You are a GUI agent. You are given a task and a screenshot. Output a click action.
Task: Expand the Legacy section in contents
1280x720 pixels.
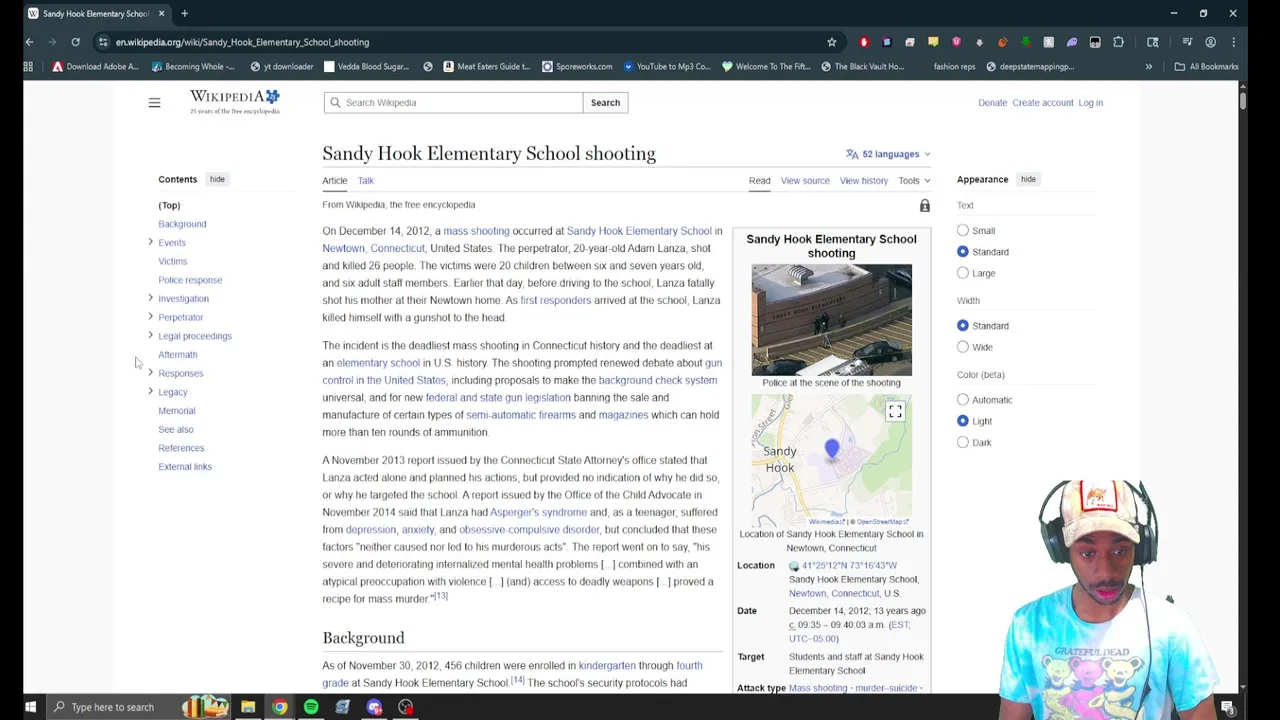pyautogui.click(x=150, y=391)
